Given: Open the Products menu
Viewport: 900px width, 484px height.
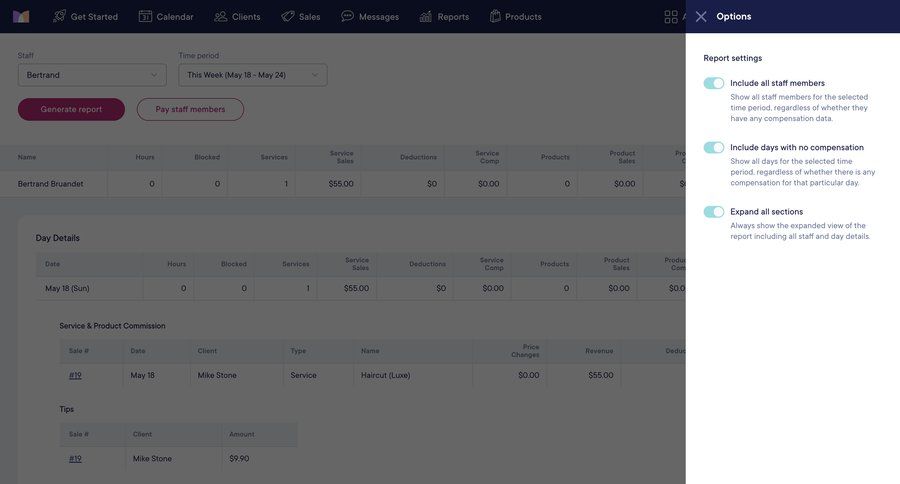Looking at the screenshot, I should [x=515, y=17].
